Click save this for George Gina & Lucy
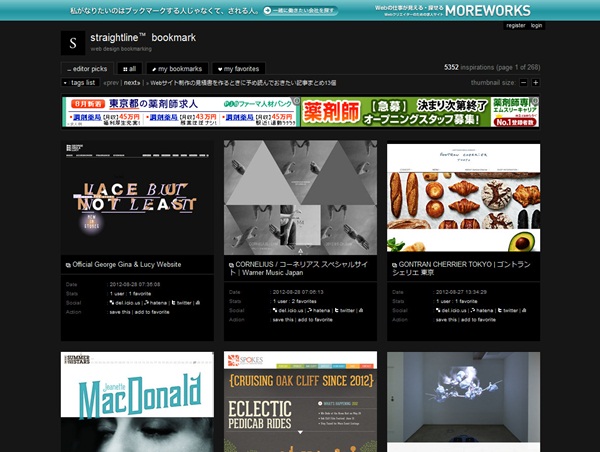The height and width of the screenshot is (452, 600). coord(120,312)
